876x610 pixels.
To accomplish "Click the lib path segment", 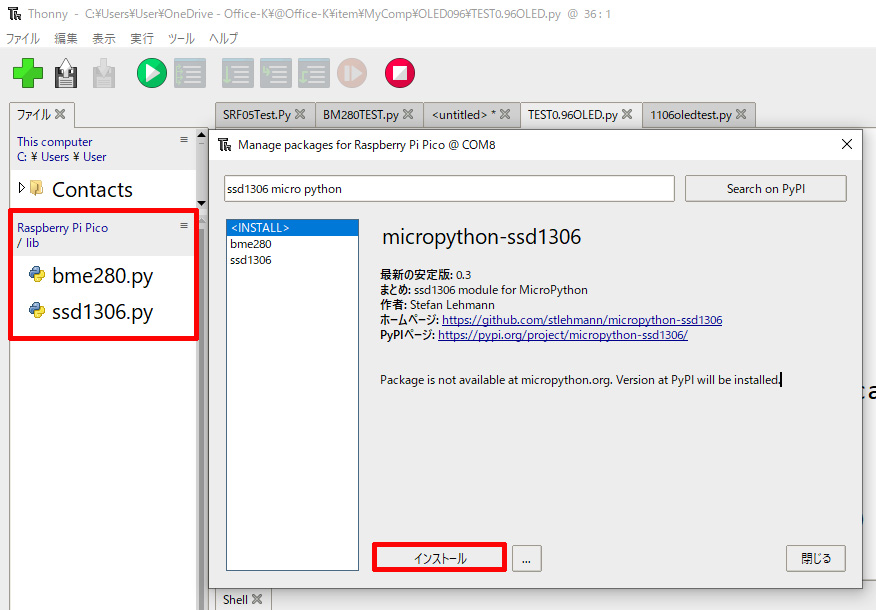I will point(32,243).
